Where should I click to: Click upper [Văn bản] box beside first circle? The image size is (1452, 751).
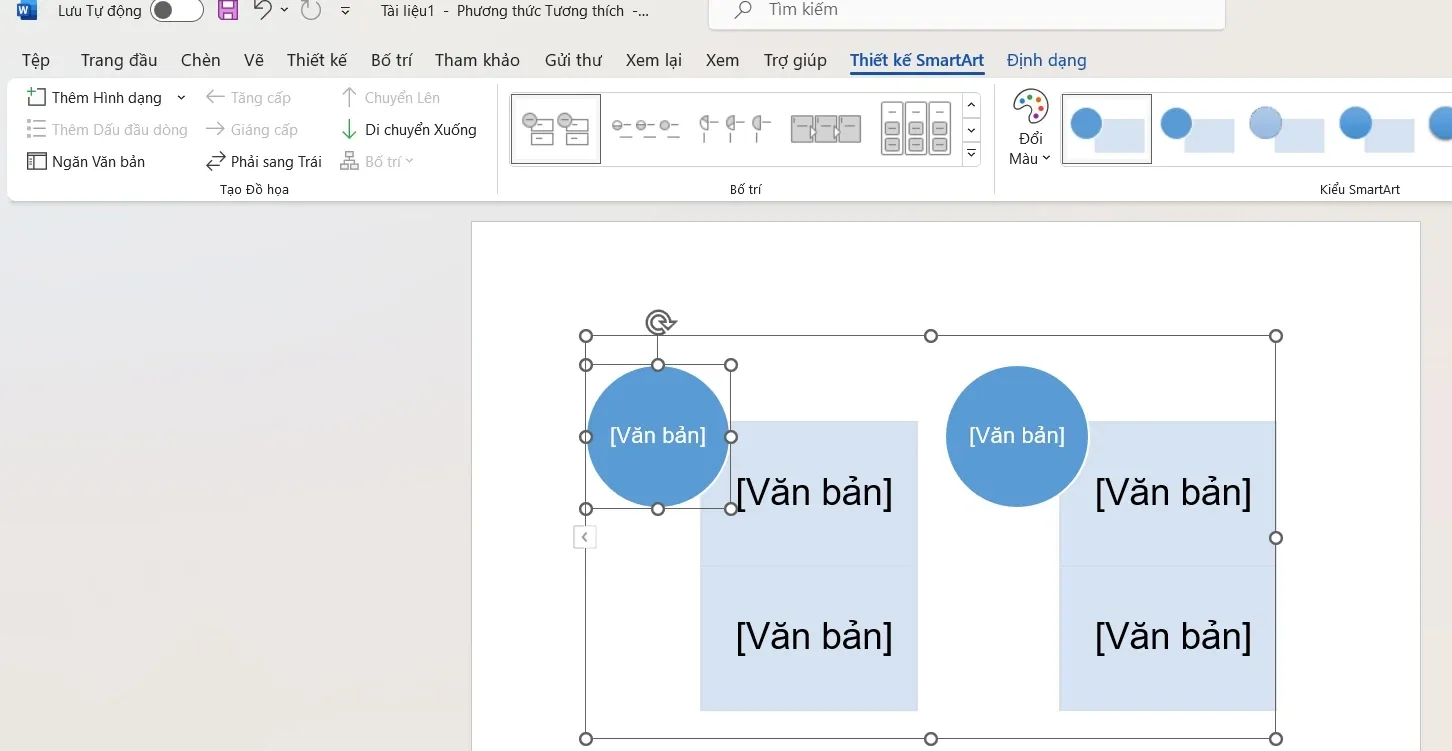814,493
